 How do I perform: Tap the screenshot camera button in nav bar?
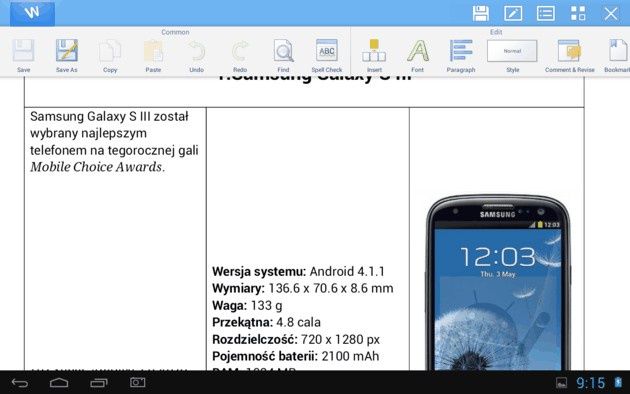point(137,382)
